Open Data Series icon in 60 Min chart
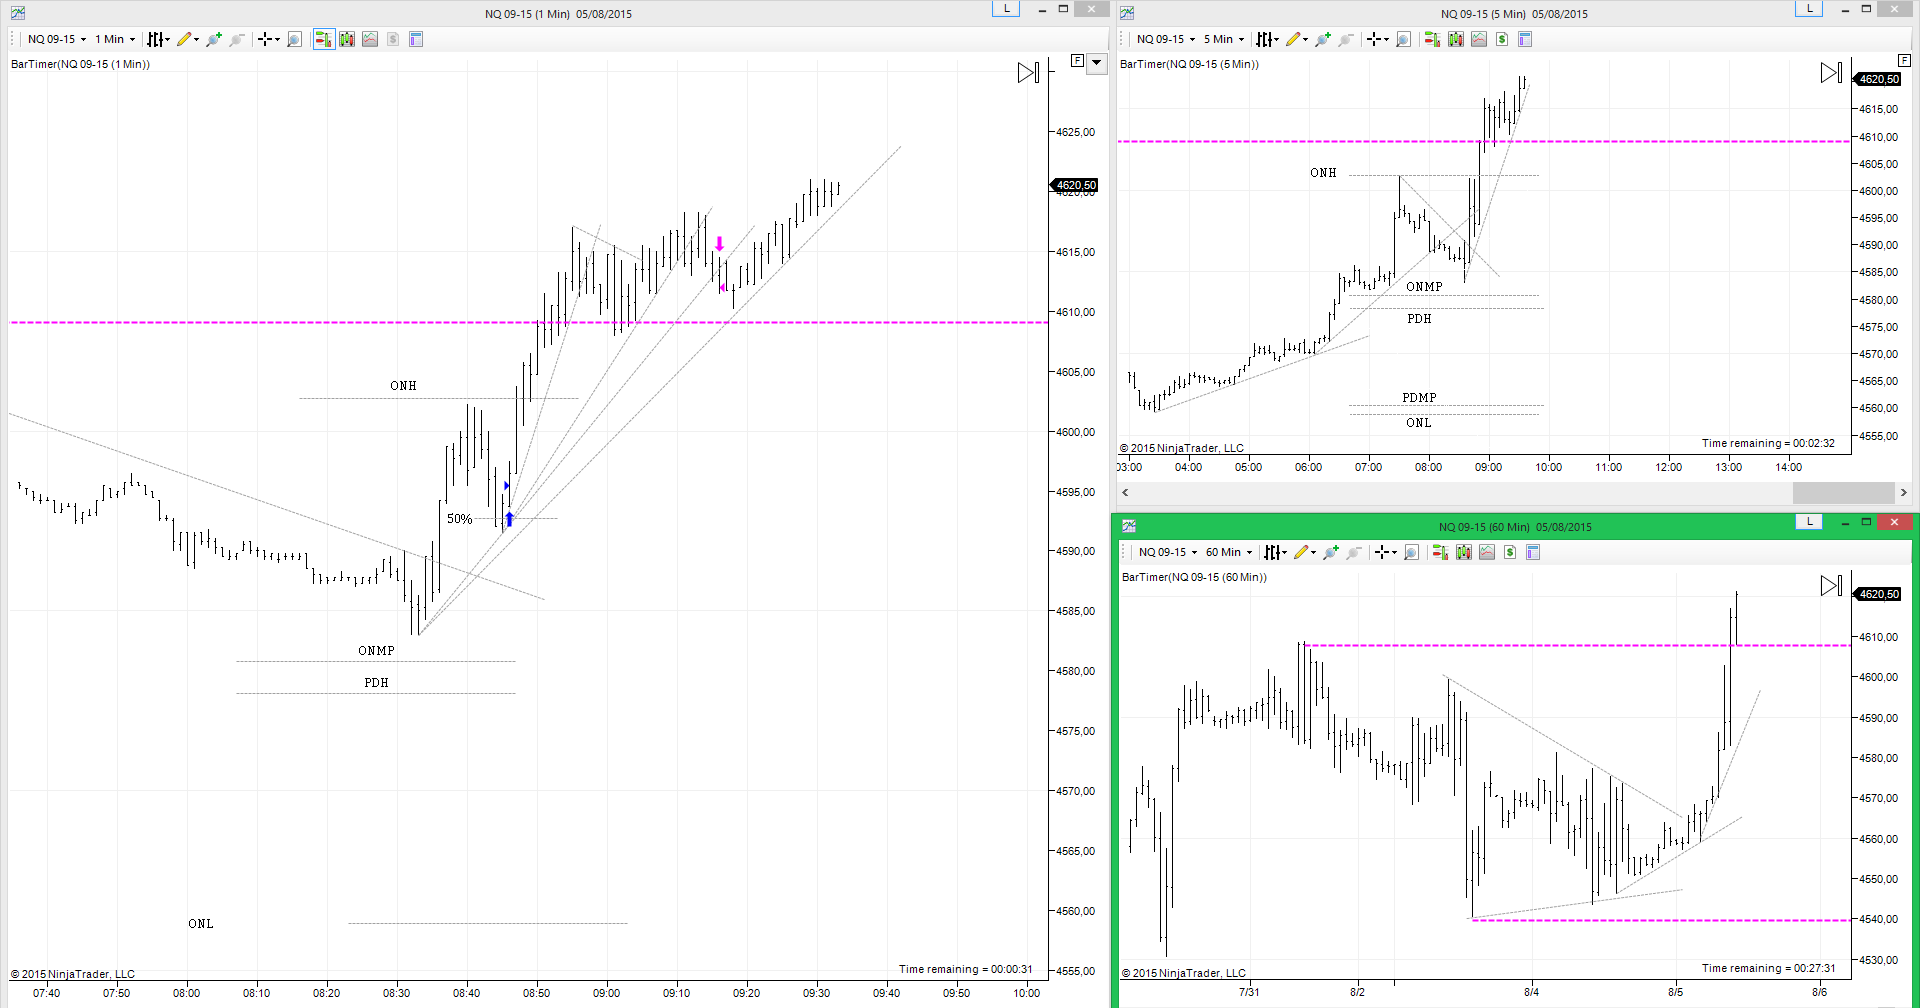The image size is (1920, 1008). click(x=1464, y=552)
